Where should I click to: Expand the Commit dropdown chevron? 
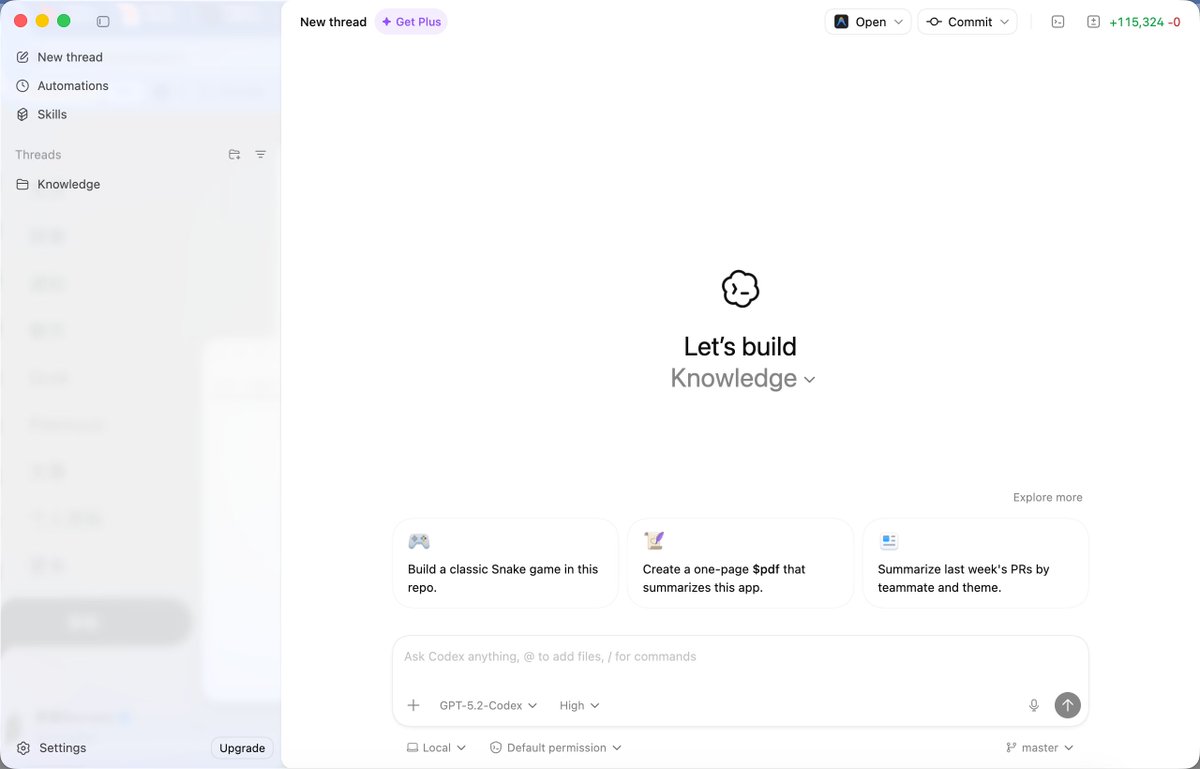[x=1004, y=22]
